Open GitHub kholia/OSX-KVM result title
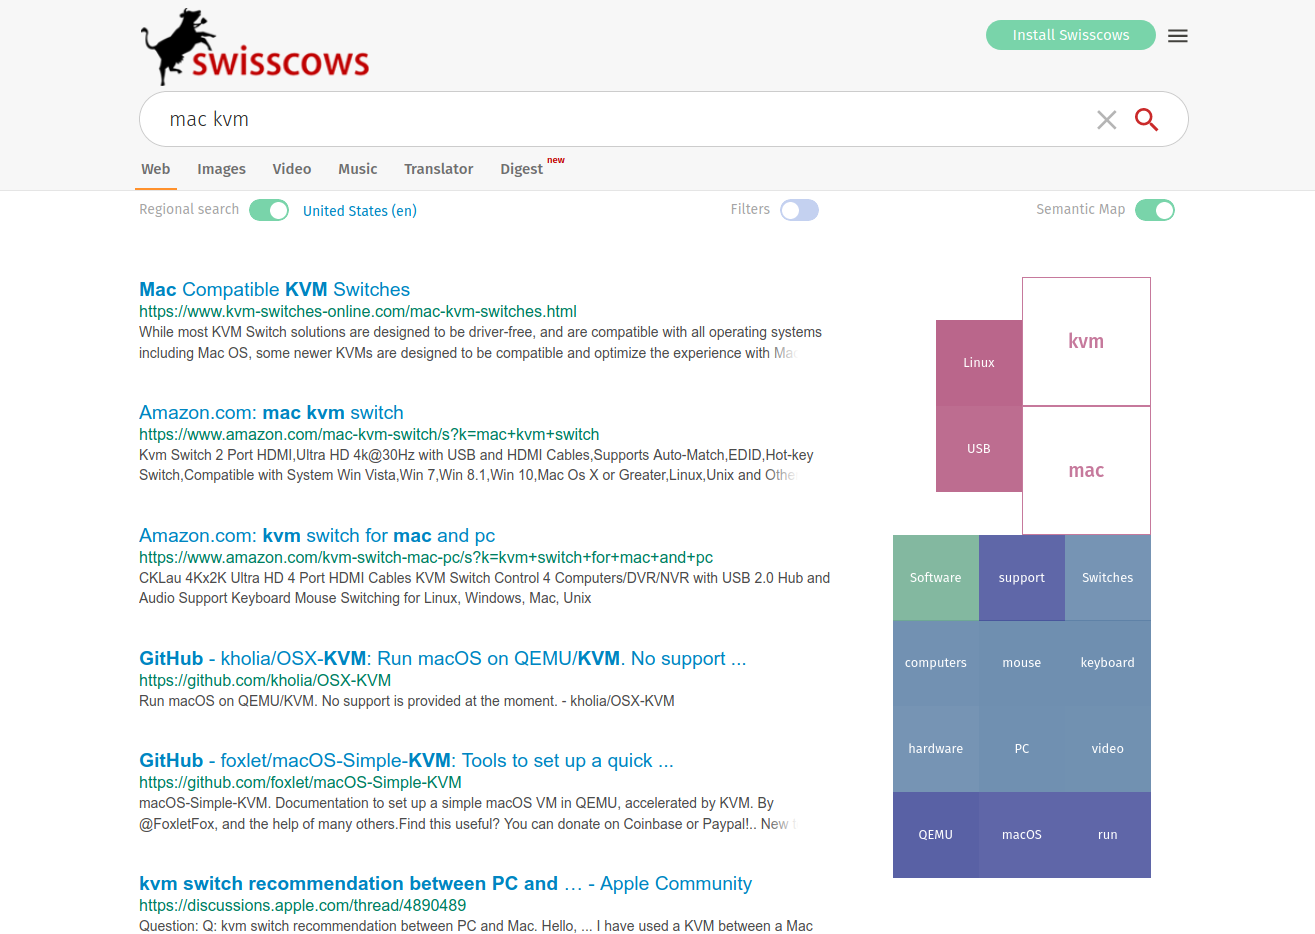Image resolution: width=1315 pixels, height=934 pixels. pos(442,658)
